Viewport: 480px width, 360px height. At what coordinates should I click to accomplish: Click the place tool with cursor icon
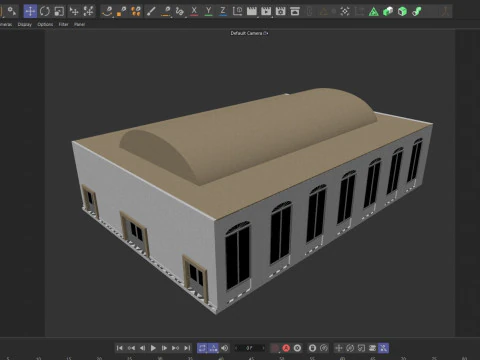(x=74, y=11)
